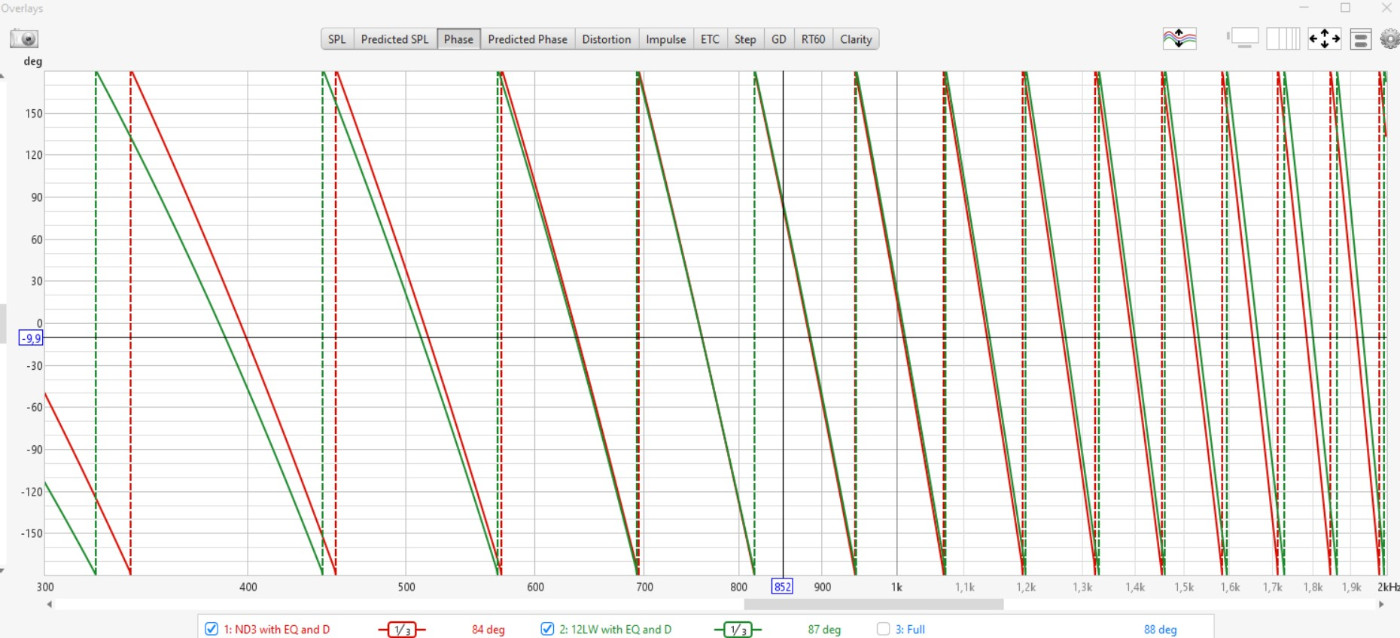The image size is (1400, 638).
Task: Switch to the SPL tab
Action: click(x=337, y=39)
